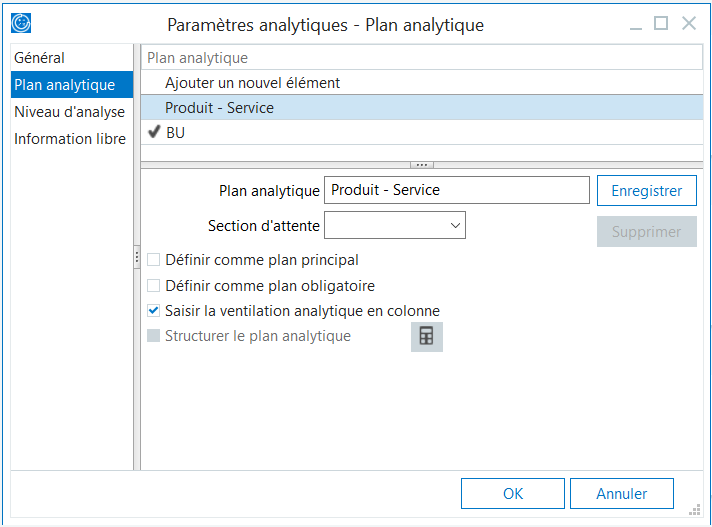The width and height of the screenshot is (712, 527).
Task: Check Définir comme plan obligatoire
Action: pos(154,286)
